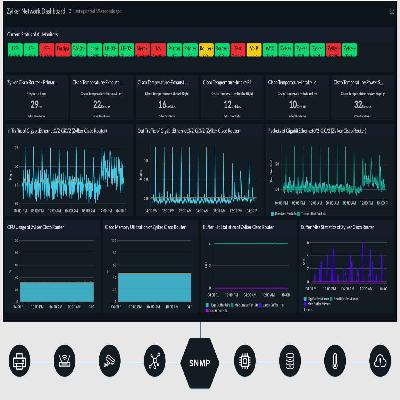Click the Zyker Network Dashboard title
400x400 pixels.
pos(36,11)
